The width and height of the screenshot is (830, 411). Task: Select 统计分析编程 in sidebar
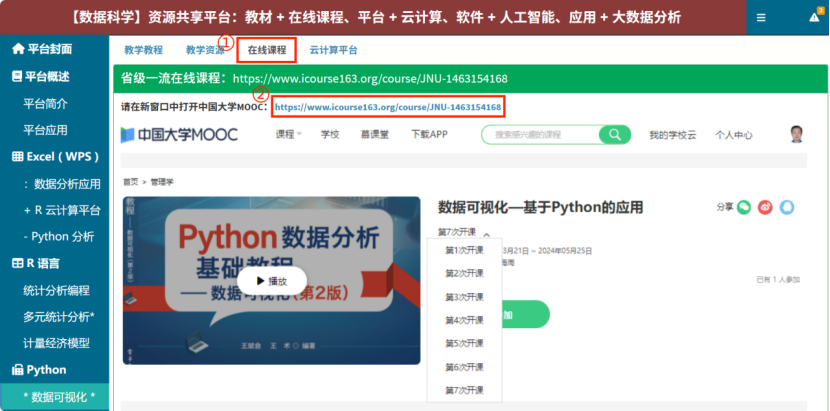coord(57,290)
